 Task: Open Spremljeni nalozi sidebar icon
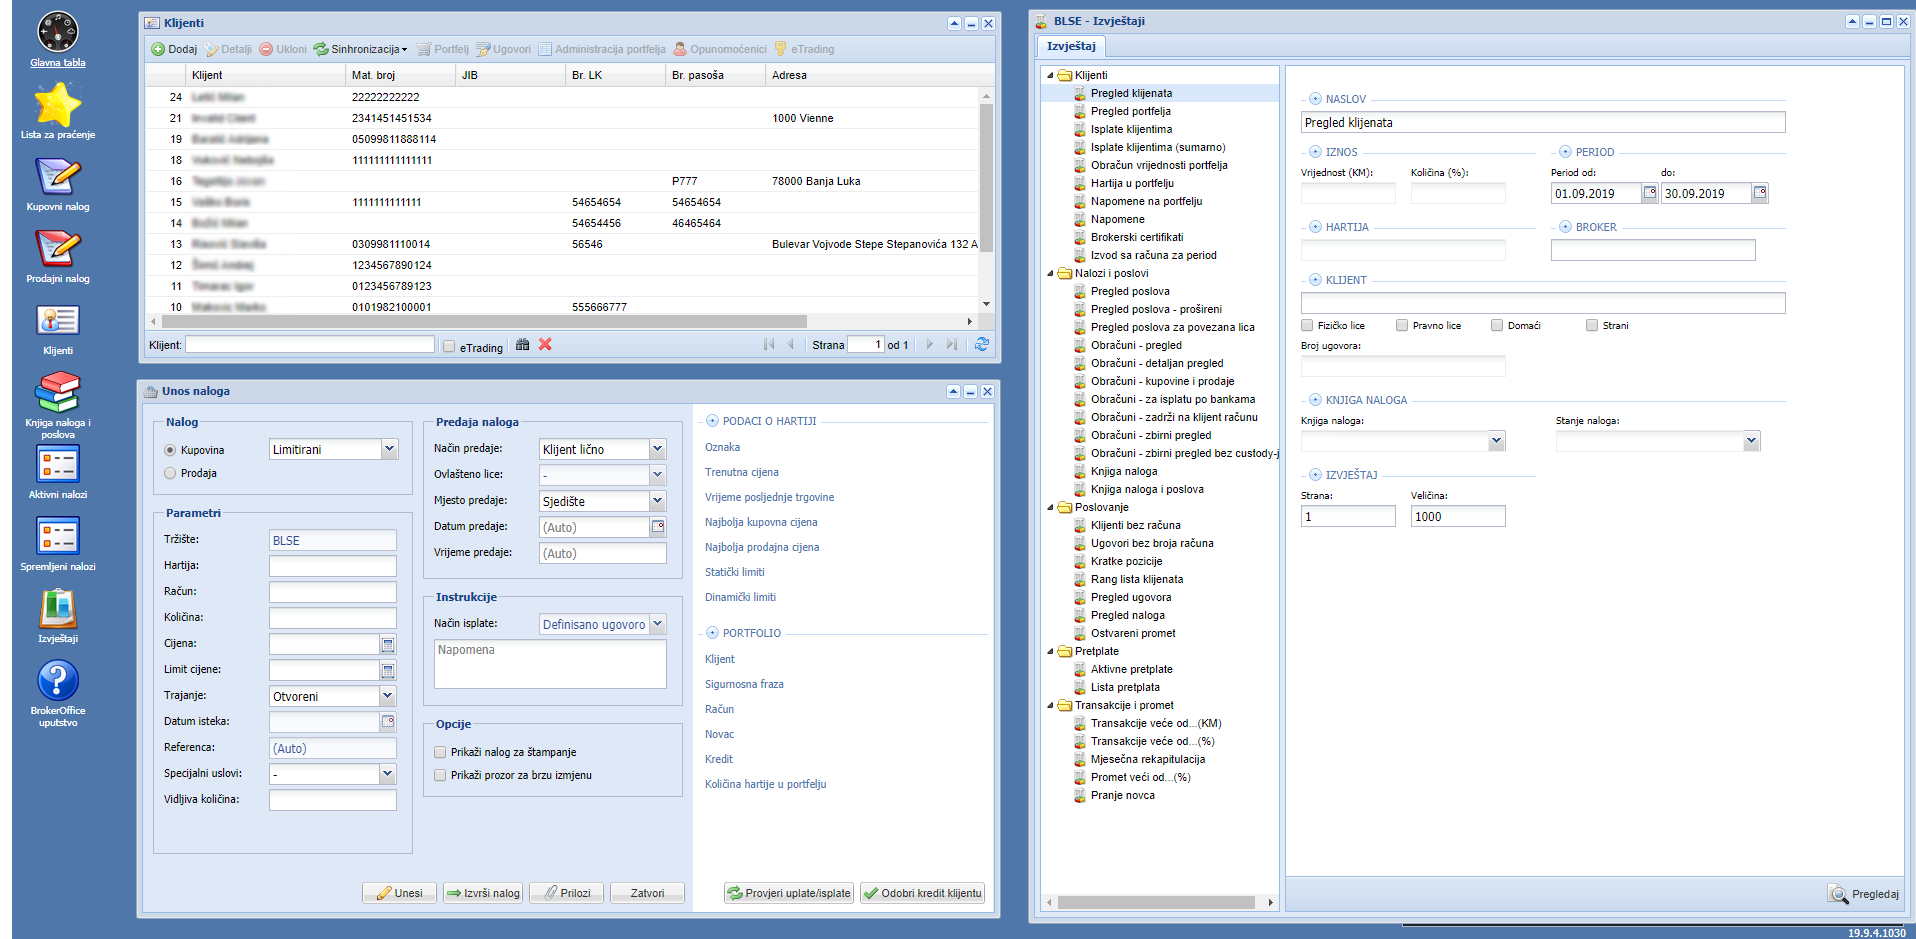tap(58, 536)
